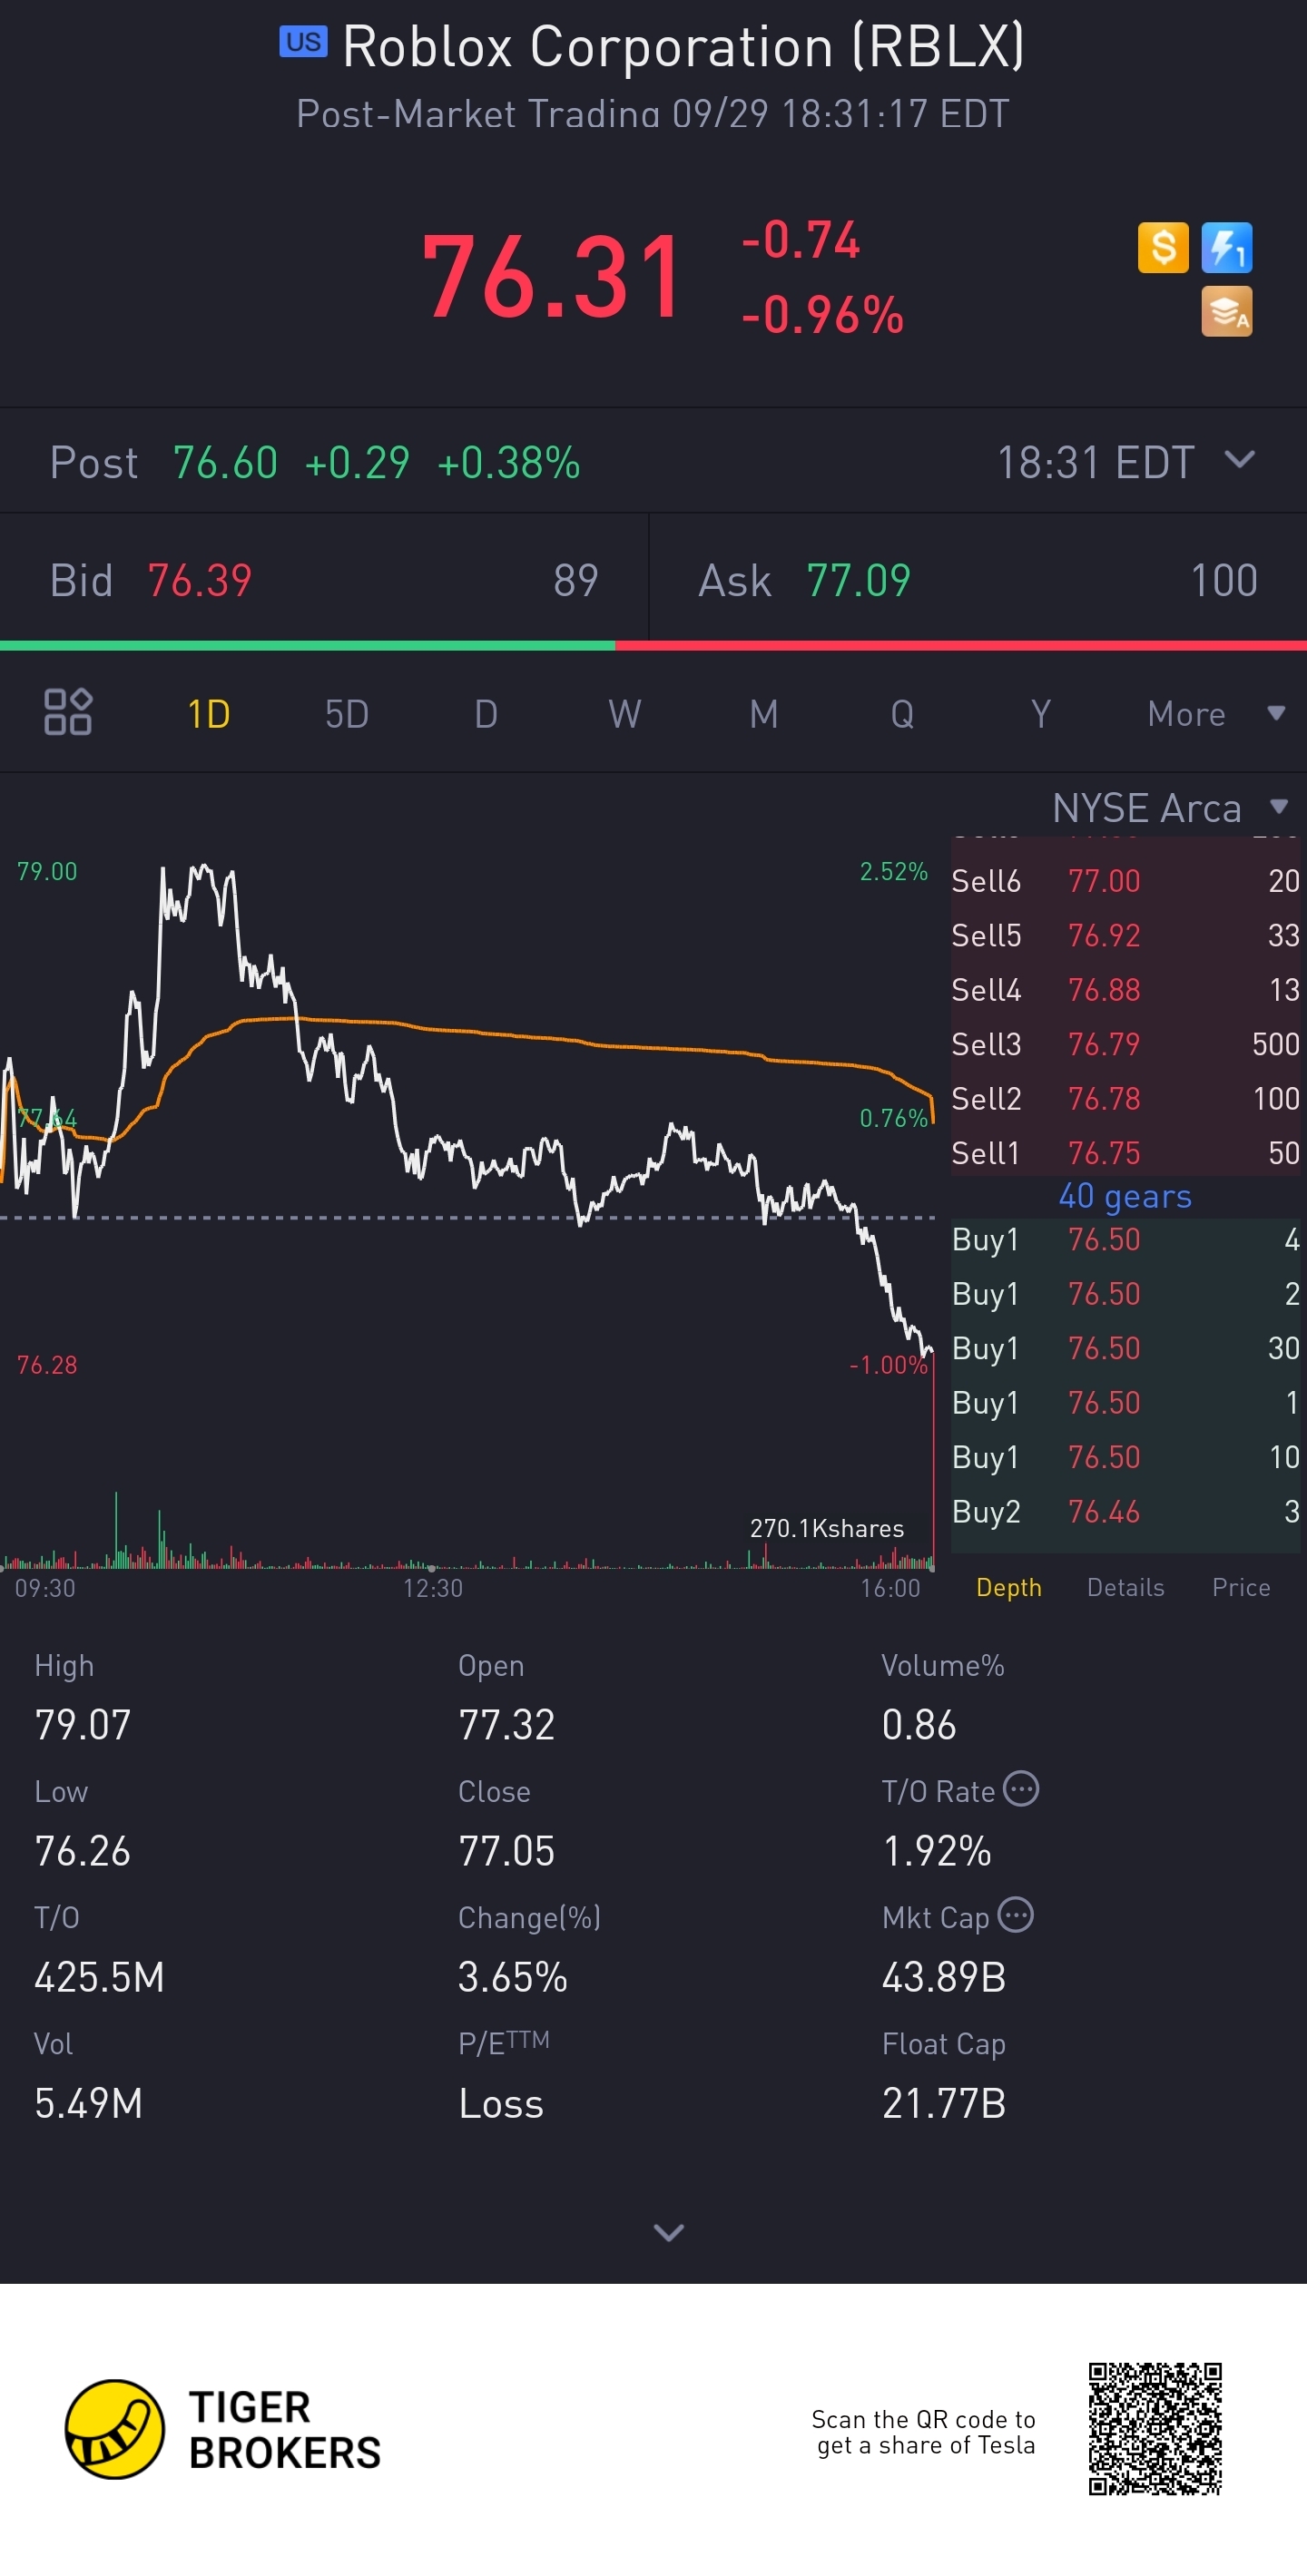The width and height of the screenshot is (1307, 2576).
Task: Select Sell6 order row at 77.00
Action: click(x=1126, y=881)
